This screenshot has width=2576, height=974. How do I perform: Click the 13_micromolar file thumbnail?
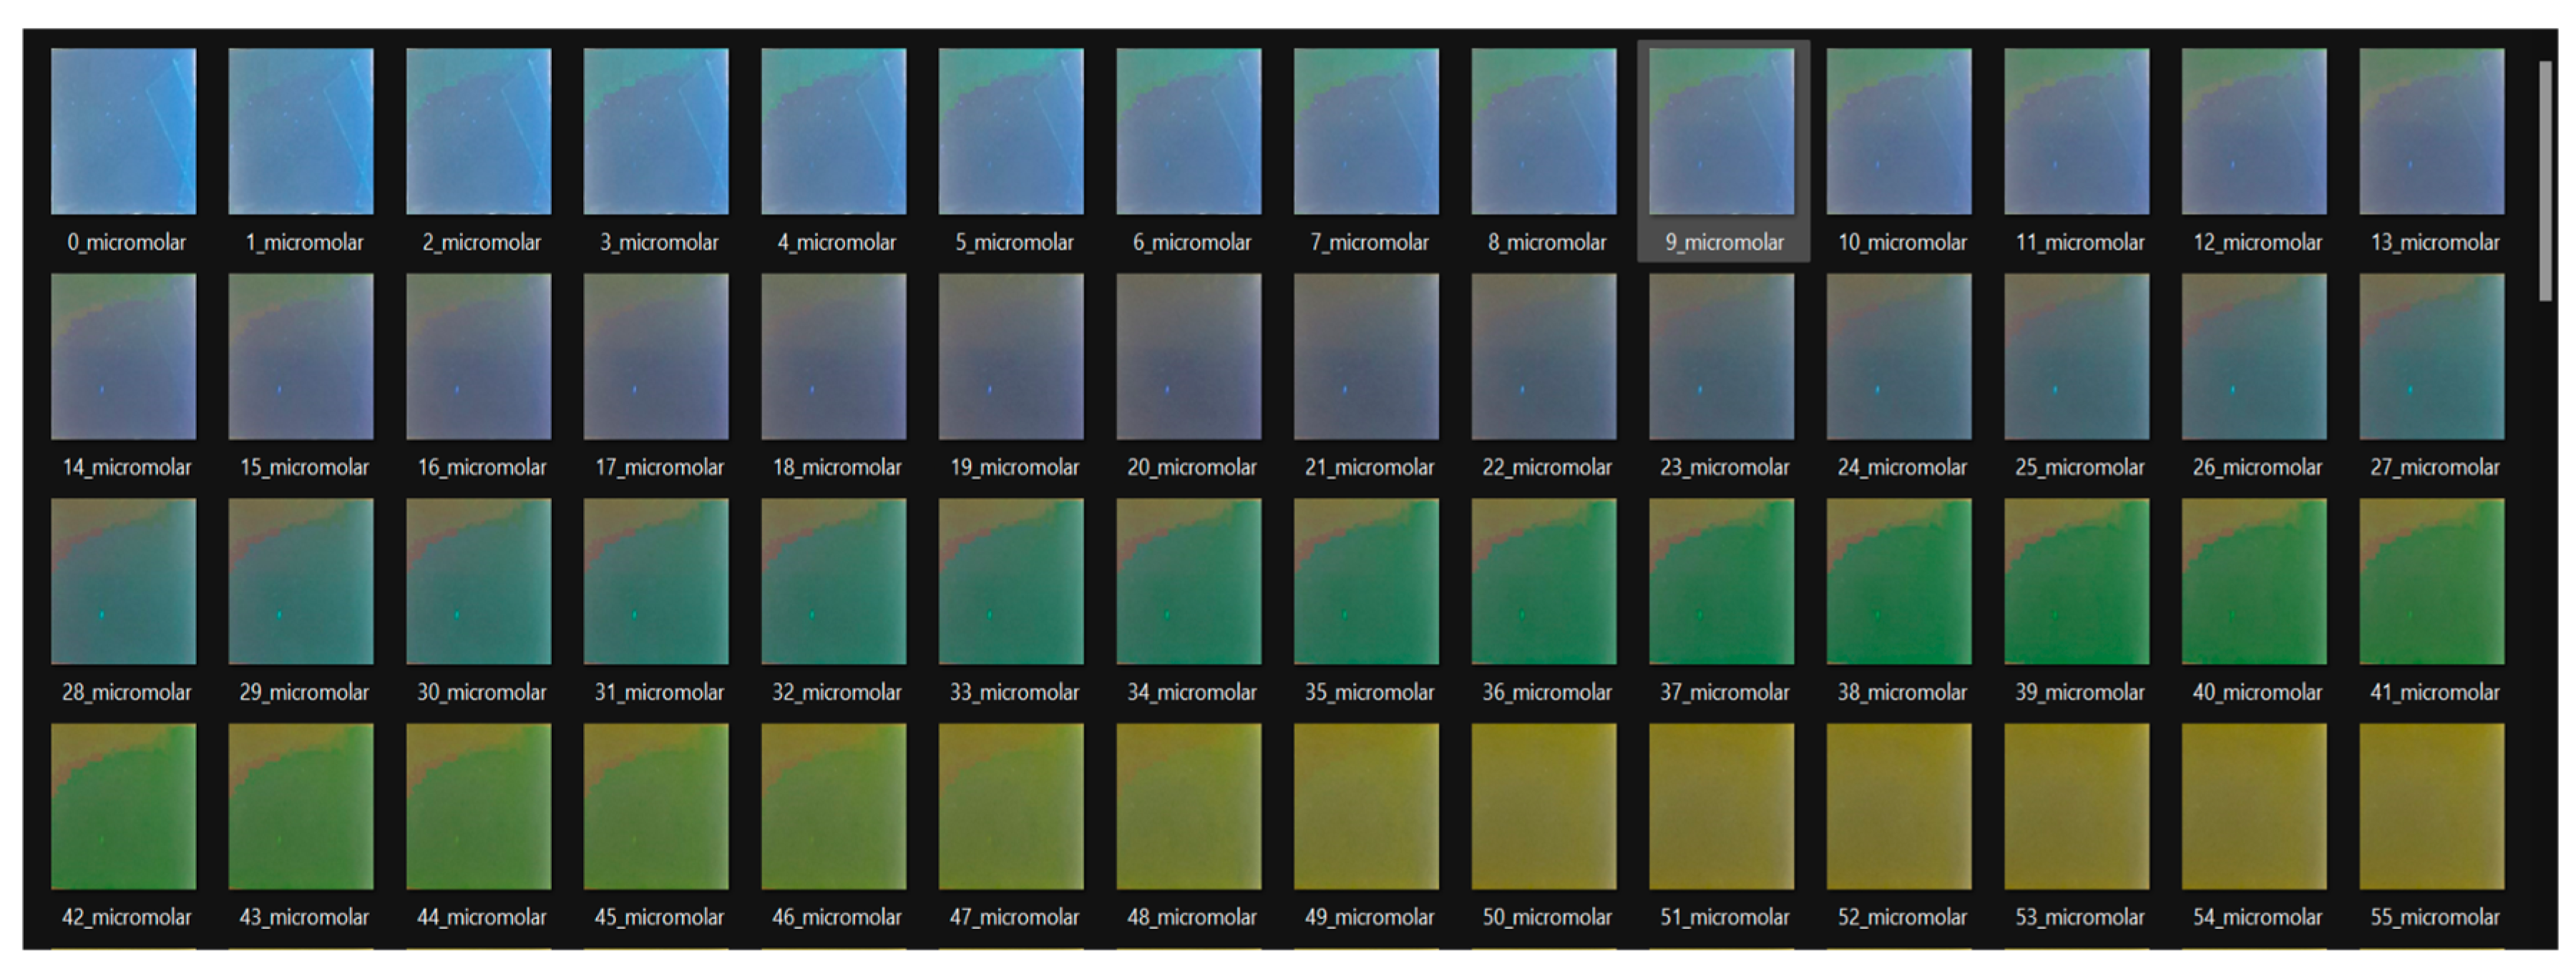click(2431, 131)
